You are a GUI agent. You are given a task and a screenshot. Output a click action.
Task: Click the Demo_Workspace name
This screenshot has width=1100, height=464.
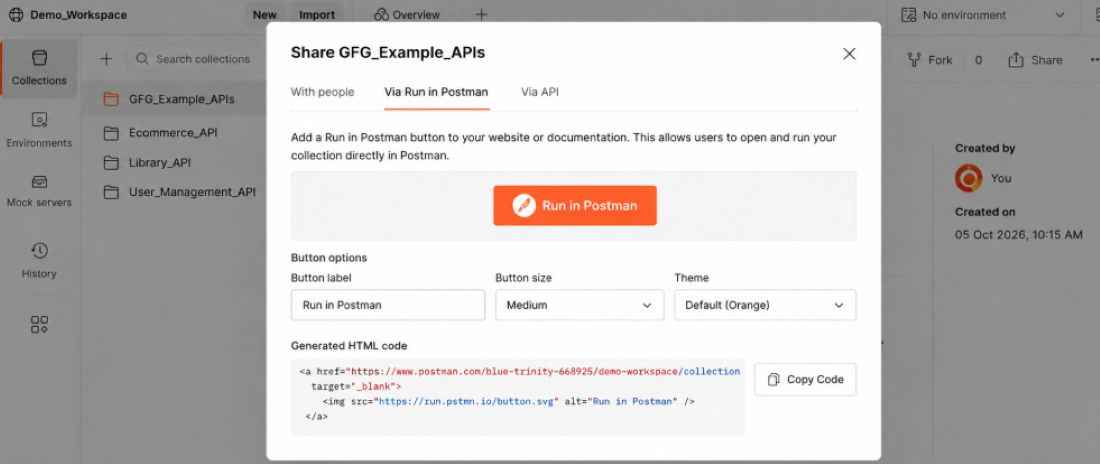[x=79, y=15]
